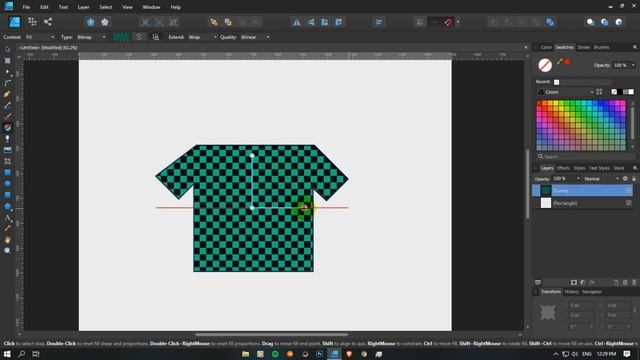The image size is (640, 360).
Task: Click the Alignment toolbar icon
Action: coord(379,22)
